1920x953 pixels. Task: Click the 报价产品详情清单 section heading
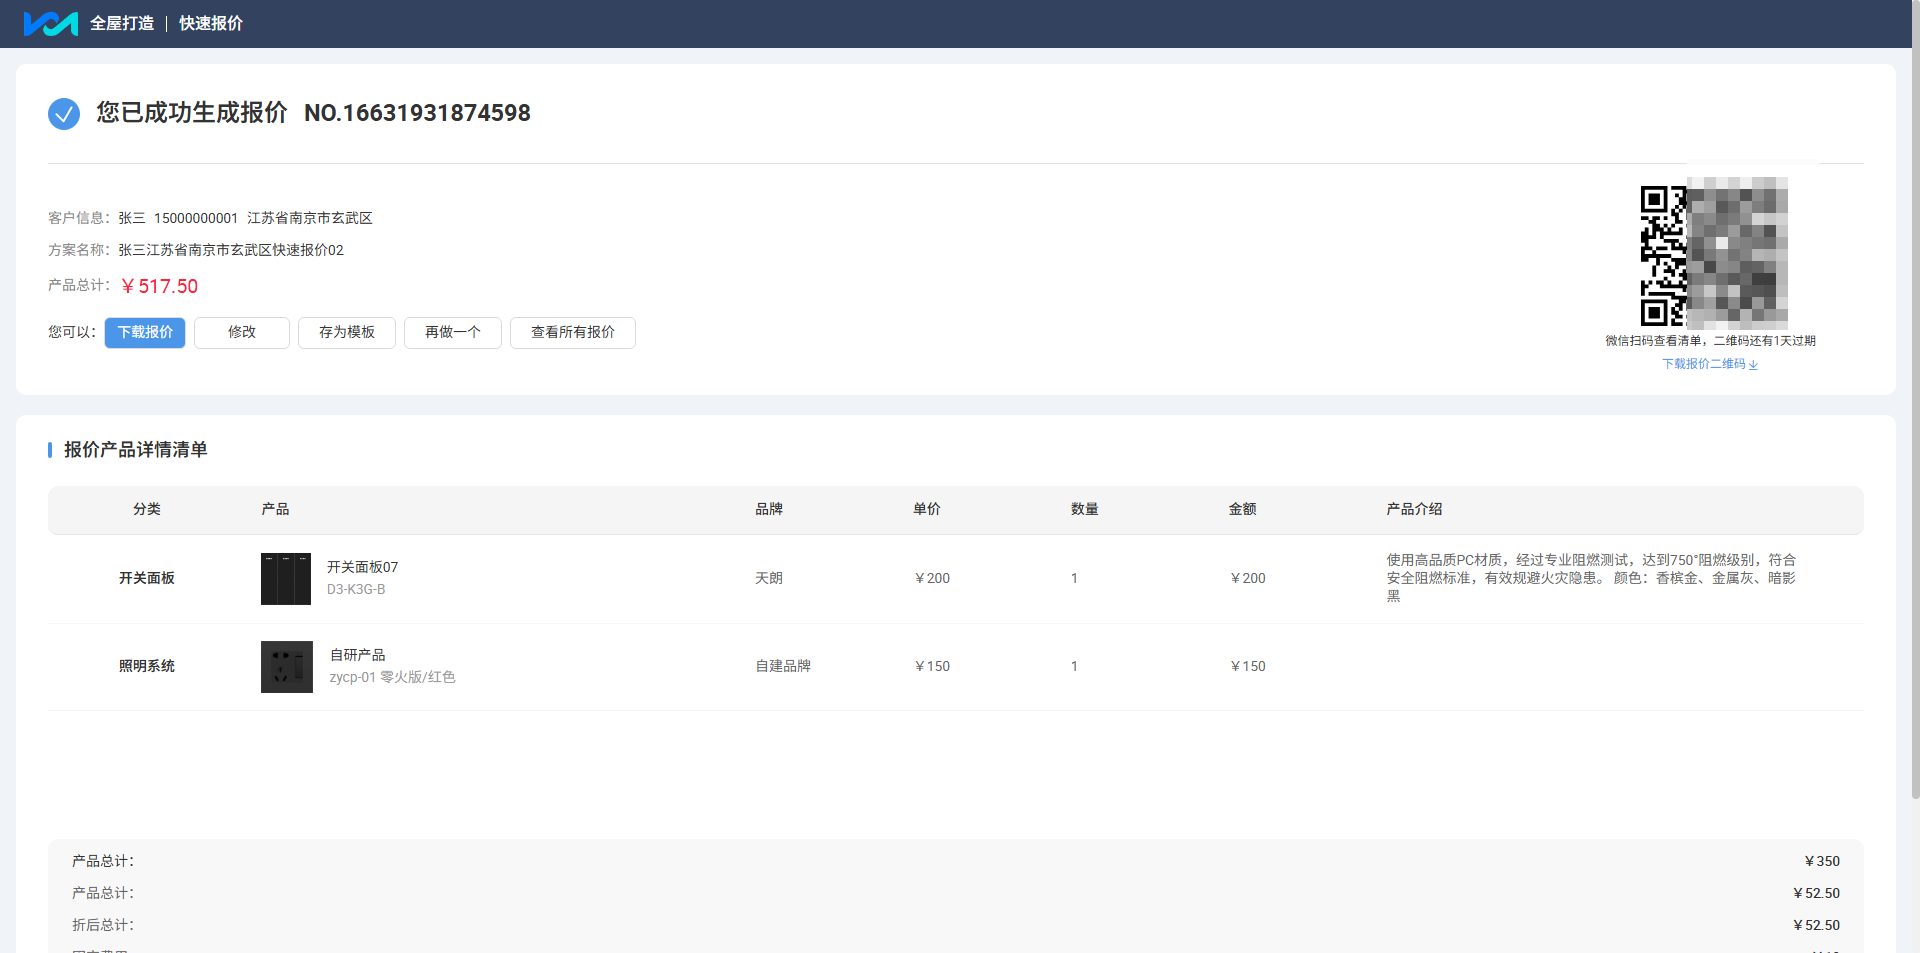click(136, 450)
